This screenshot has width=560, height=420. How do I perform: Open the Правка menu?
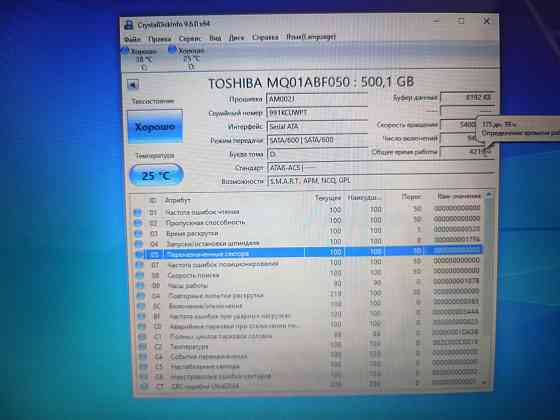tap(160, 39)
